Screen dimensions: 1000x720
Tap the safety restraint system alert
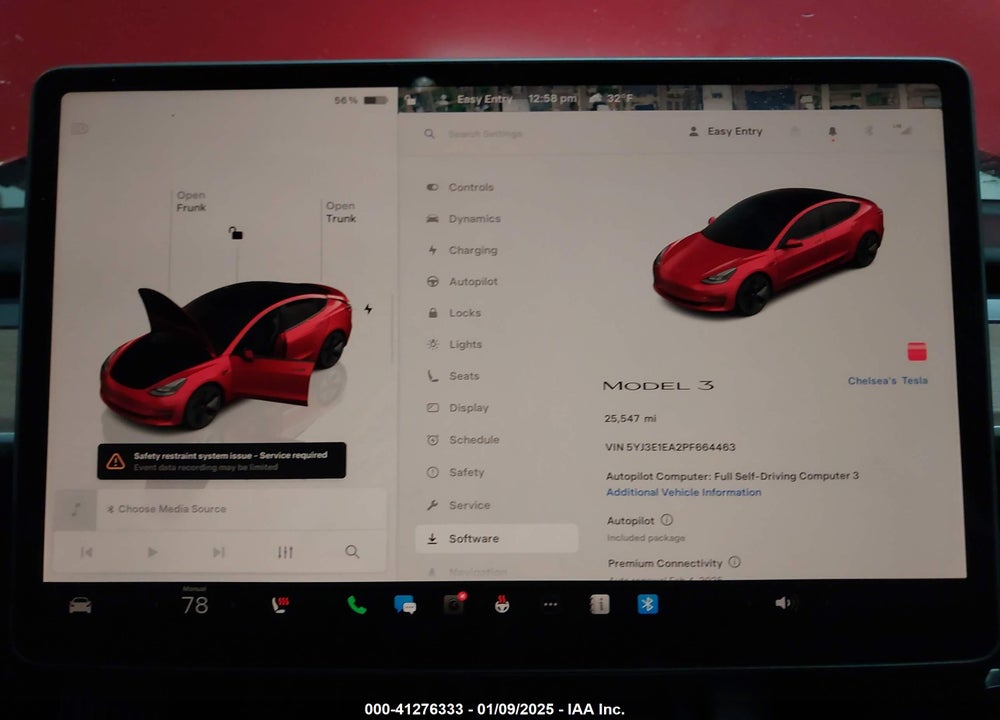222,461
